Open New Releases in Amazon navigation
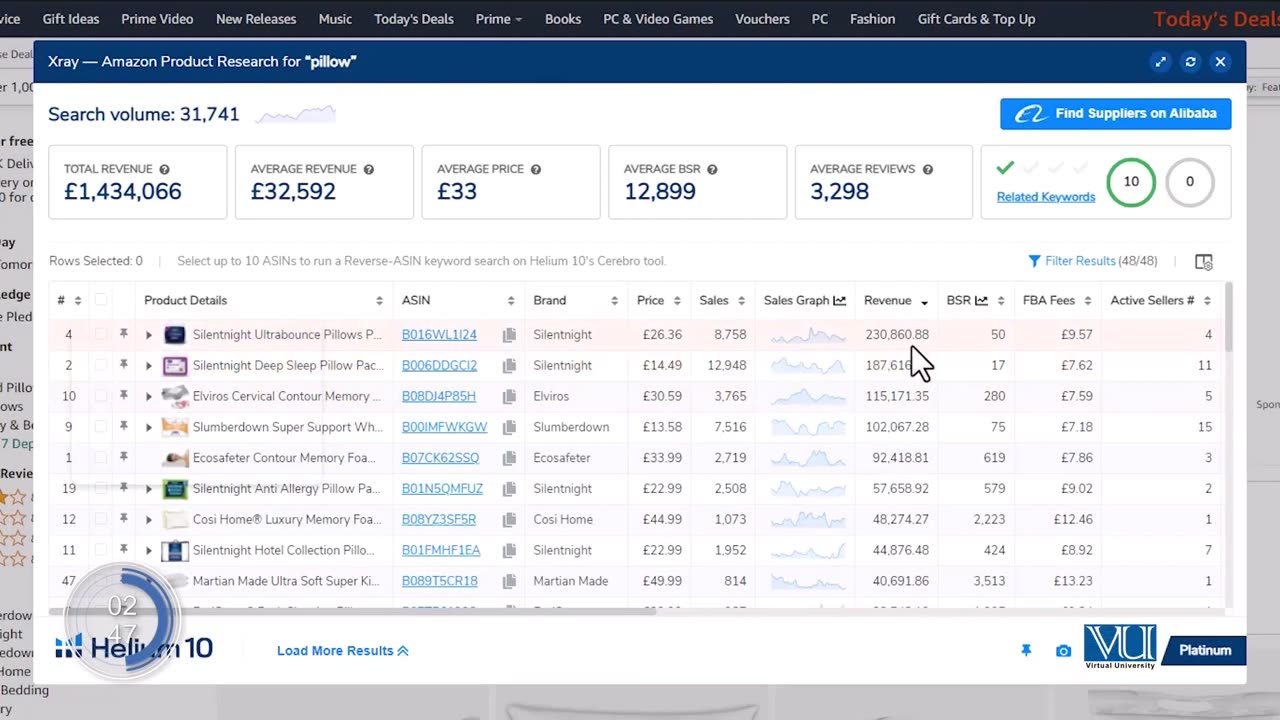Image resolution: width=1280 pixels, height=720 pixels. coord(256,19)
